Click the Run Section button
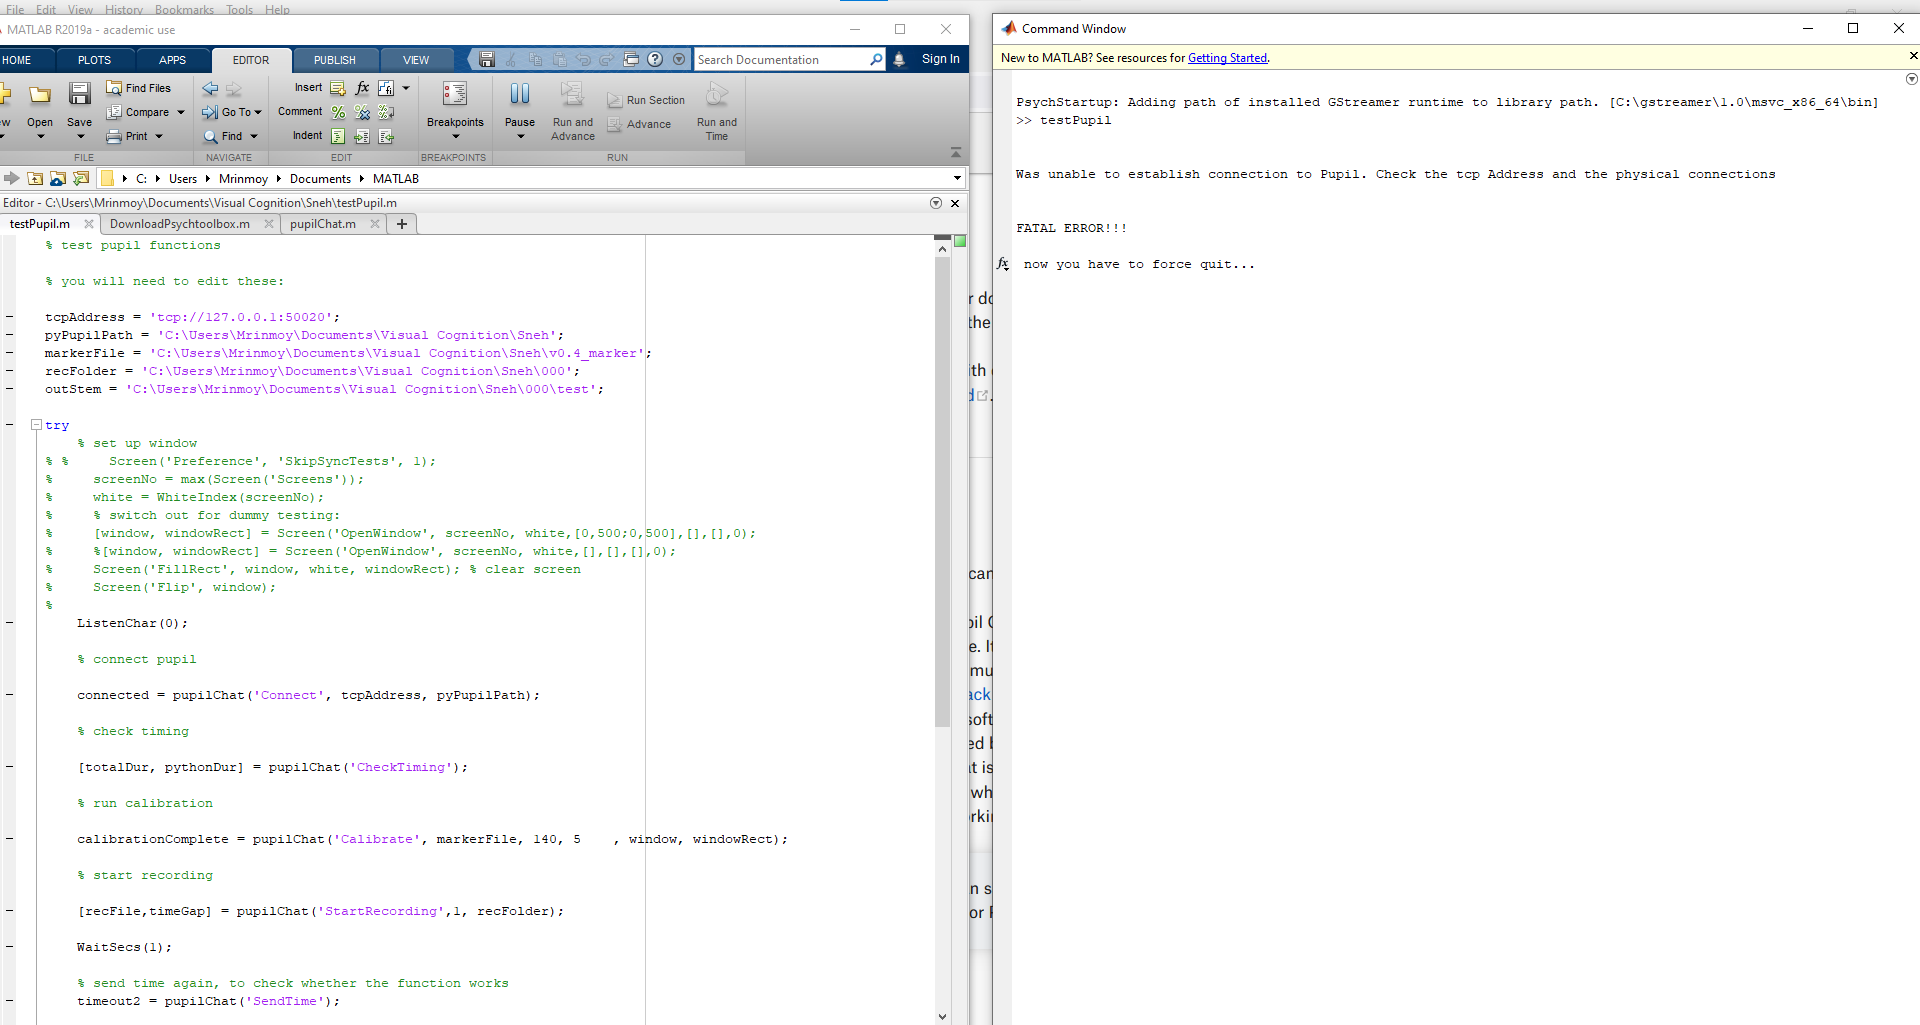Screen dimensions: 1920x1025 (646, 100)
